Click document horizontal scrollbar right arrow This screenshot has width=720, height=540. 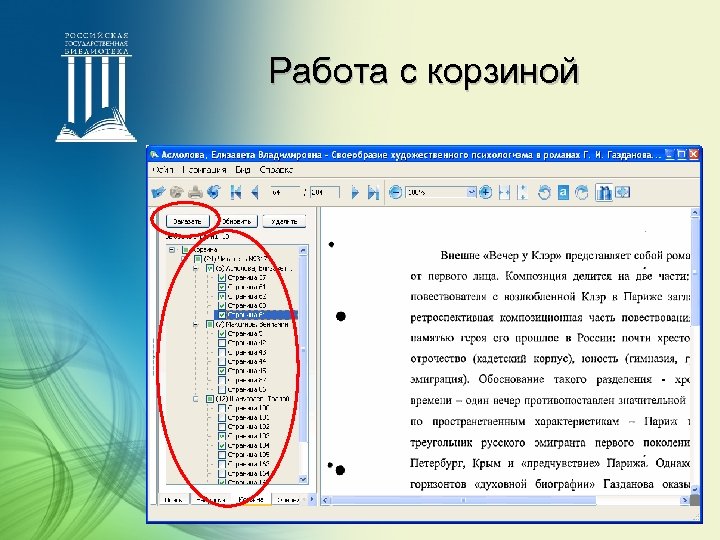(x=685, y=500)
